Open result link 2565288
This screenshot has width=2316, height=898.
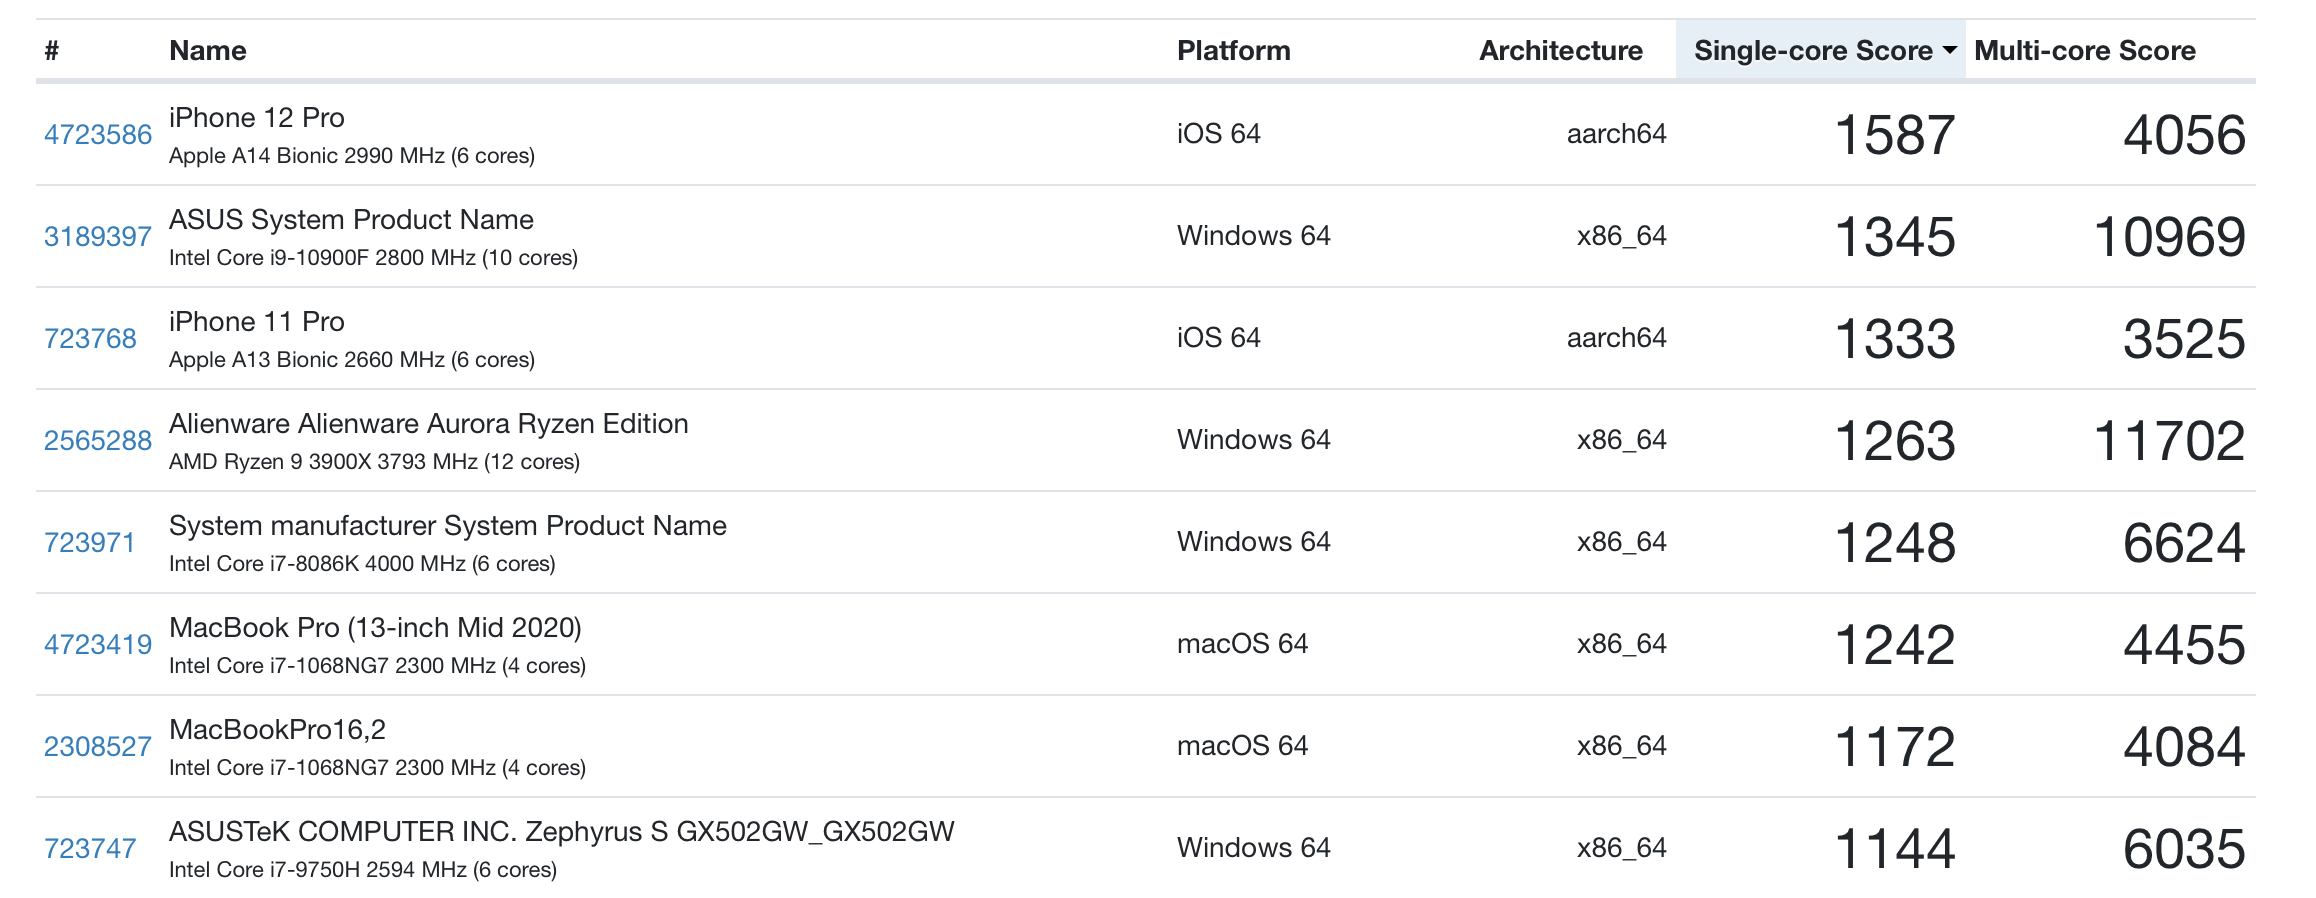97,440
